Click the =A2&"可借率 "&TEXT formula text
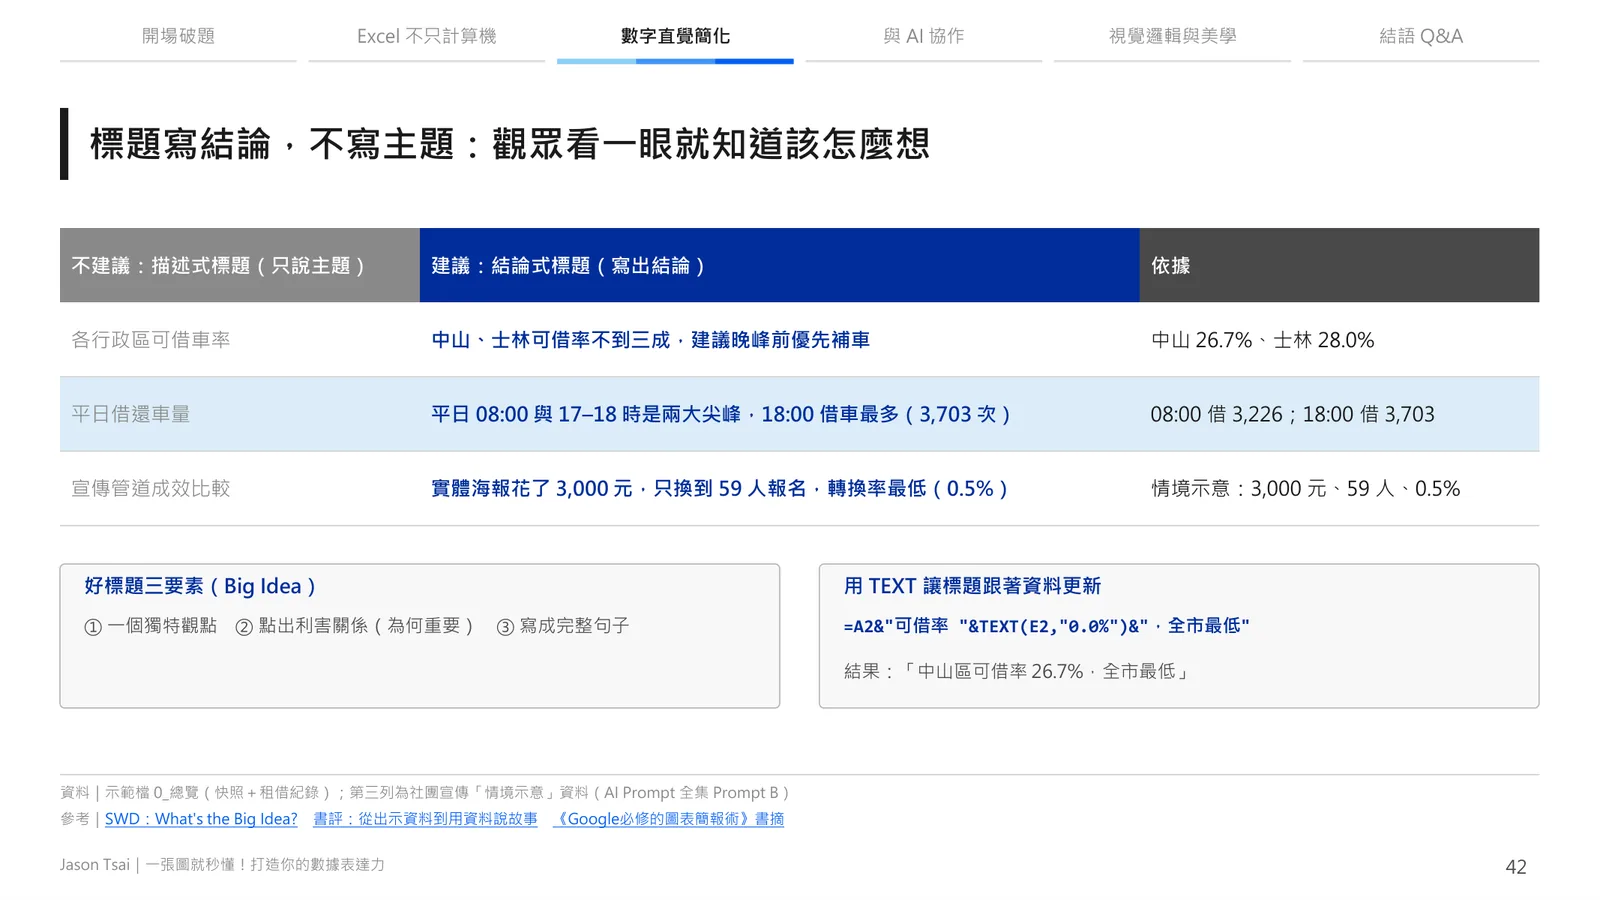 point(1046,626)
